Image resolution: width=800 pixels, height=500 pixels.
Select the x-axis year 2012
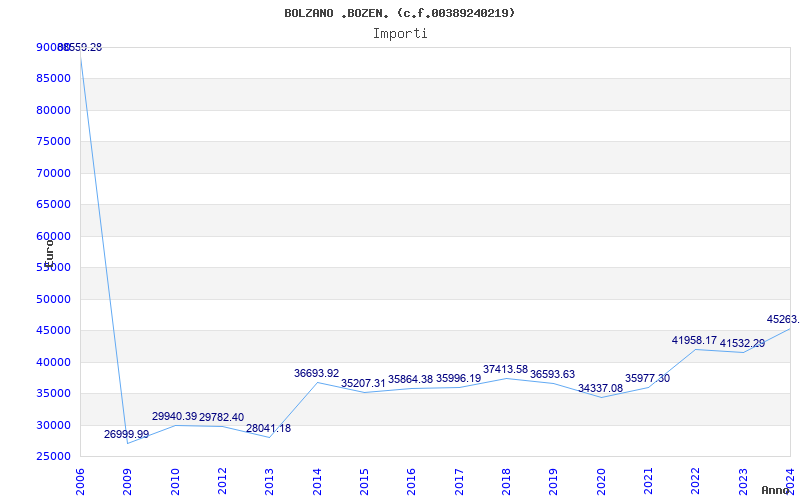point(222,482)
